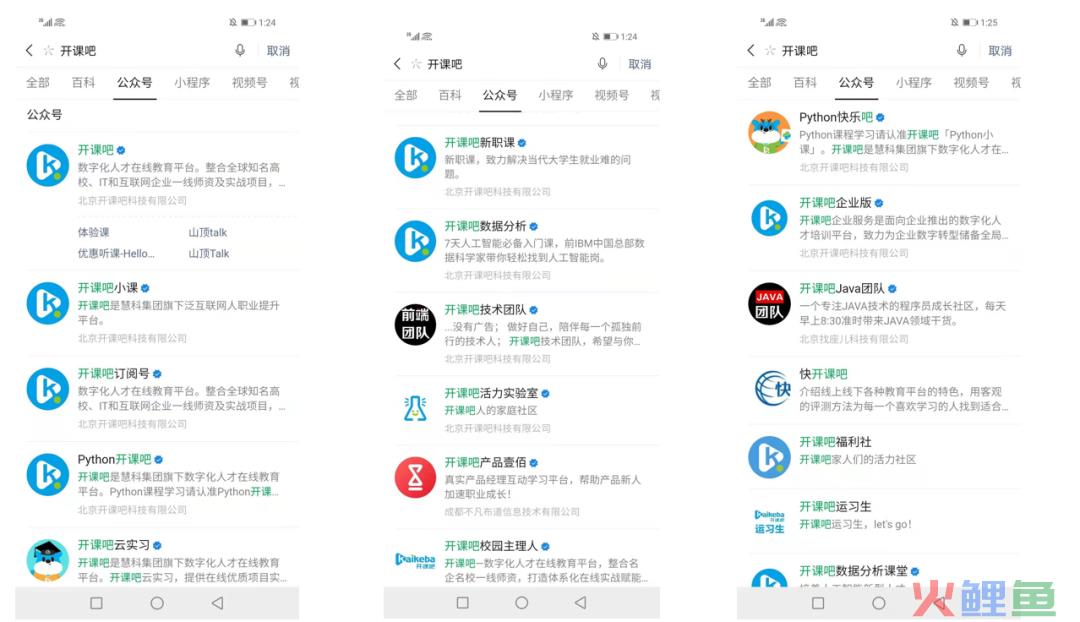Open 开课吧订阅号 account title
The height and width of the screenshot is (622, 1080).
(x=113, y=373)
